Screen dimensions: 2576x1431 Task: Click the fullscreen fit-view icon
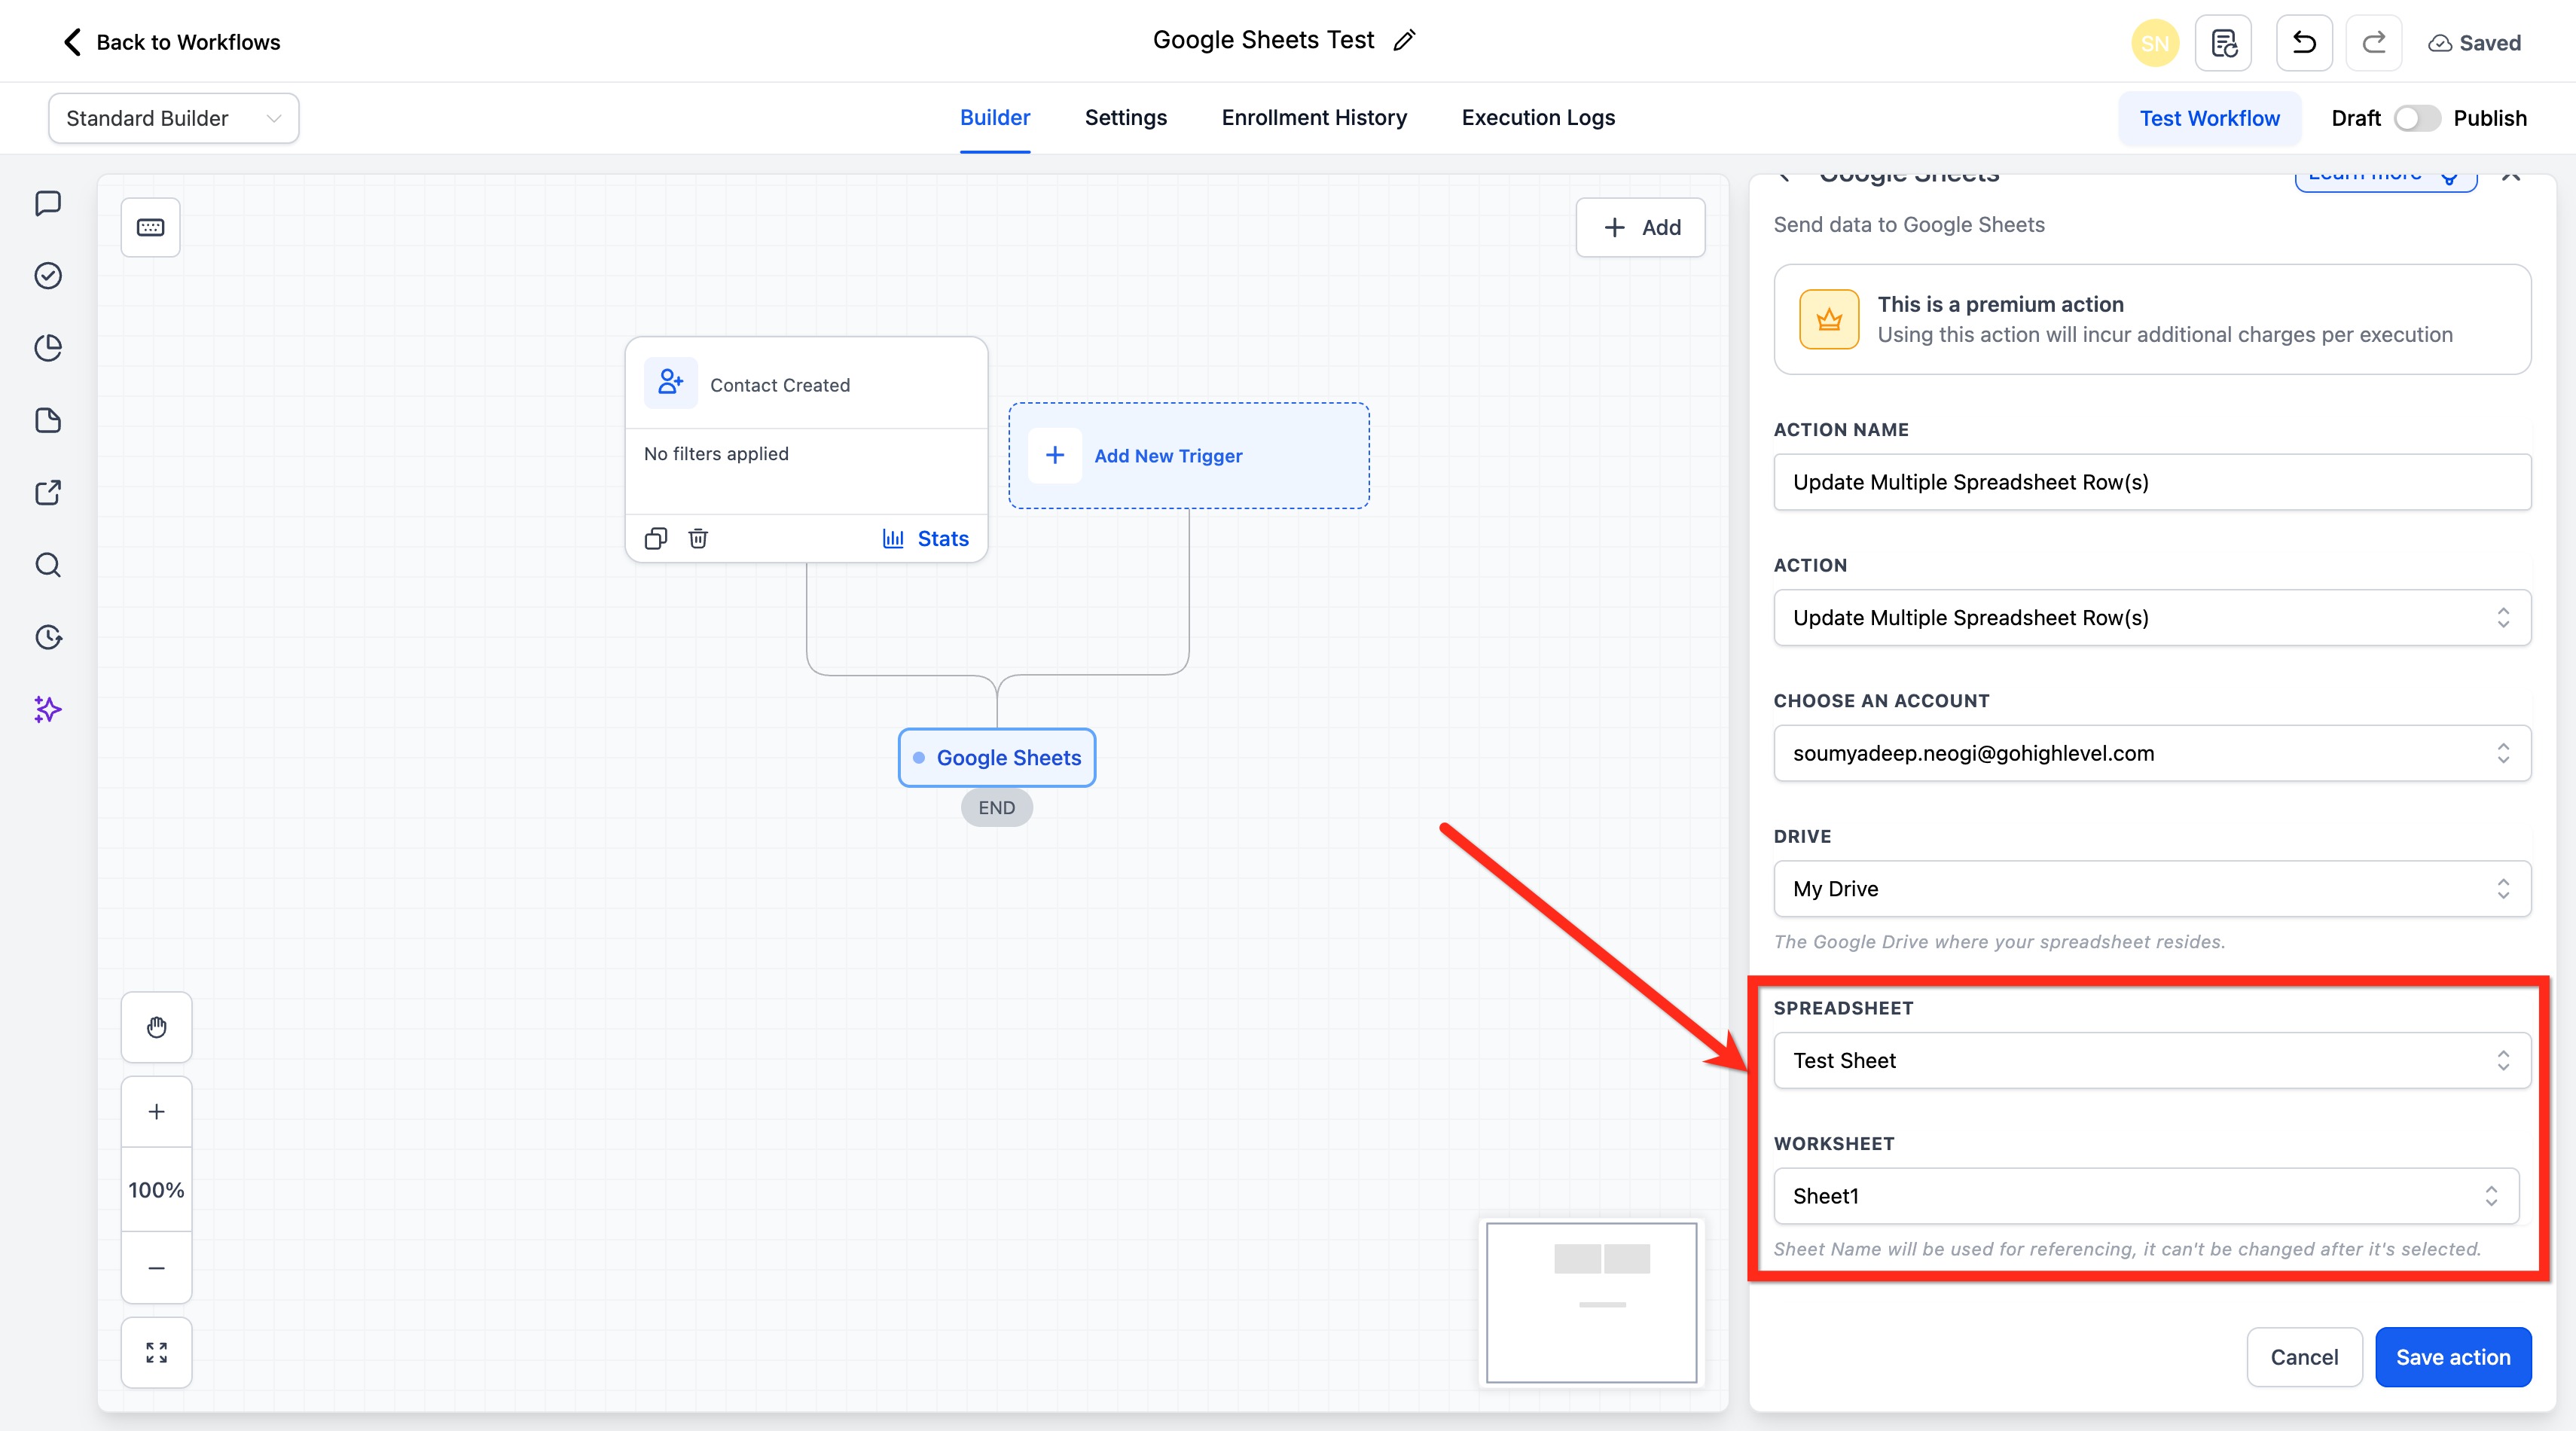(156, 1352)
